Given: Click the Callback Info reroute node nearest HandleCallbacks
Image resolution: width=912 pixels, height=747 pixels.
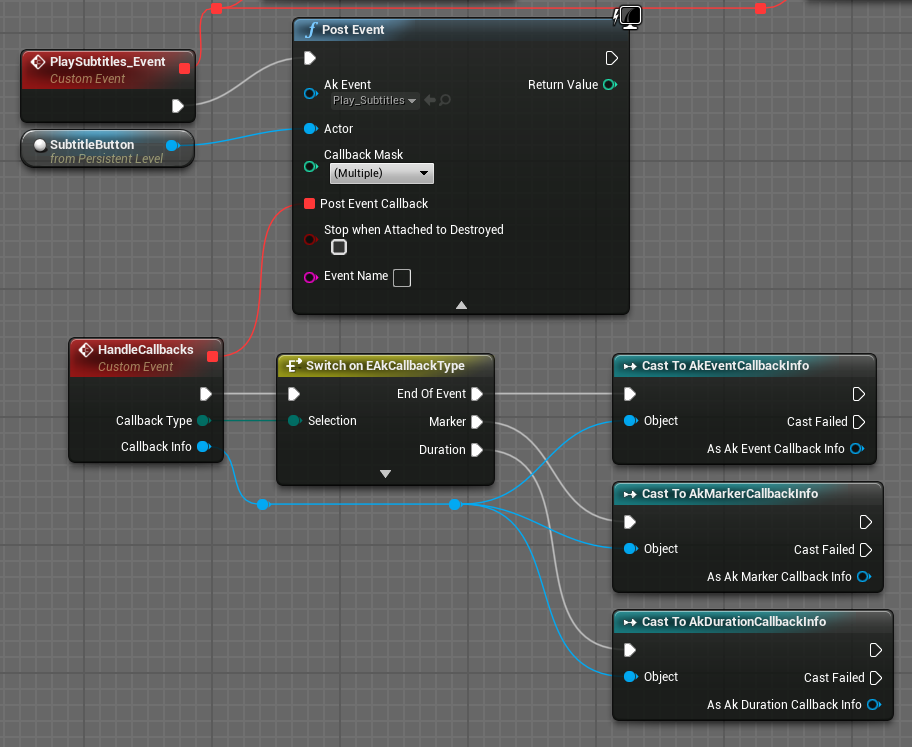Looking at the screenshot, I should pos(262,505).
